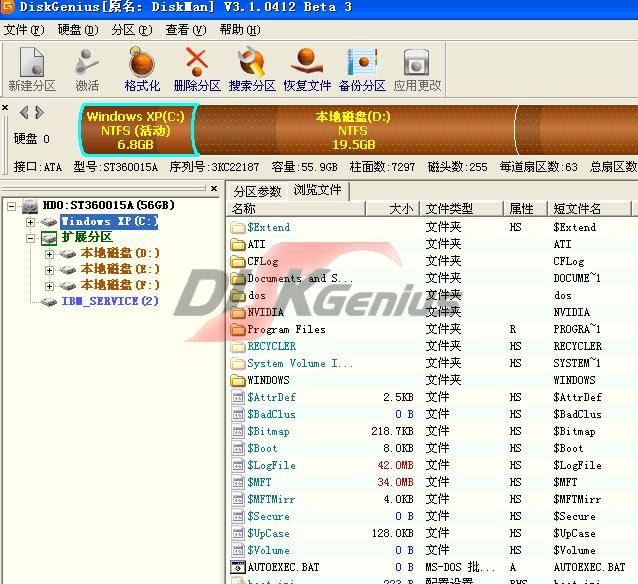Screen dimensions: 638x584
Task: Expand the 本地磁盘 (E:) tree node
Action: click(49, 270)
